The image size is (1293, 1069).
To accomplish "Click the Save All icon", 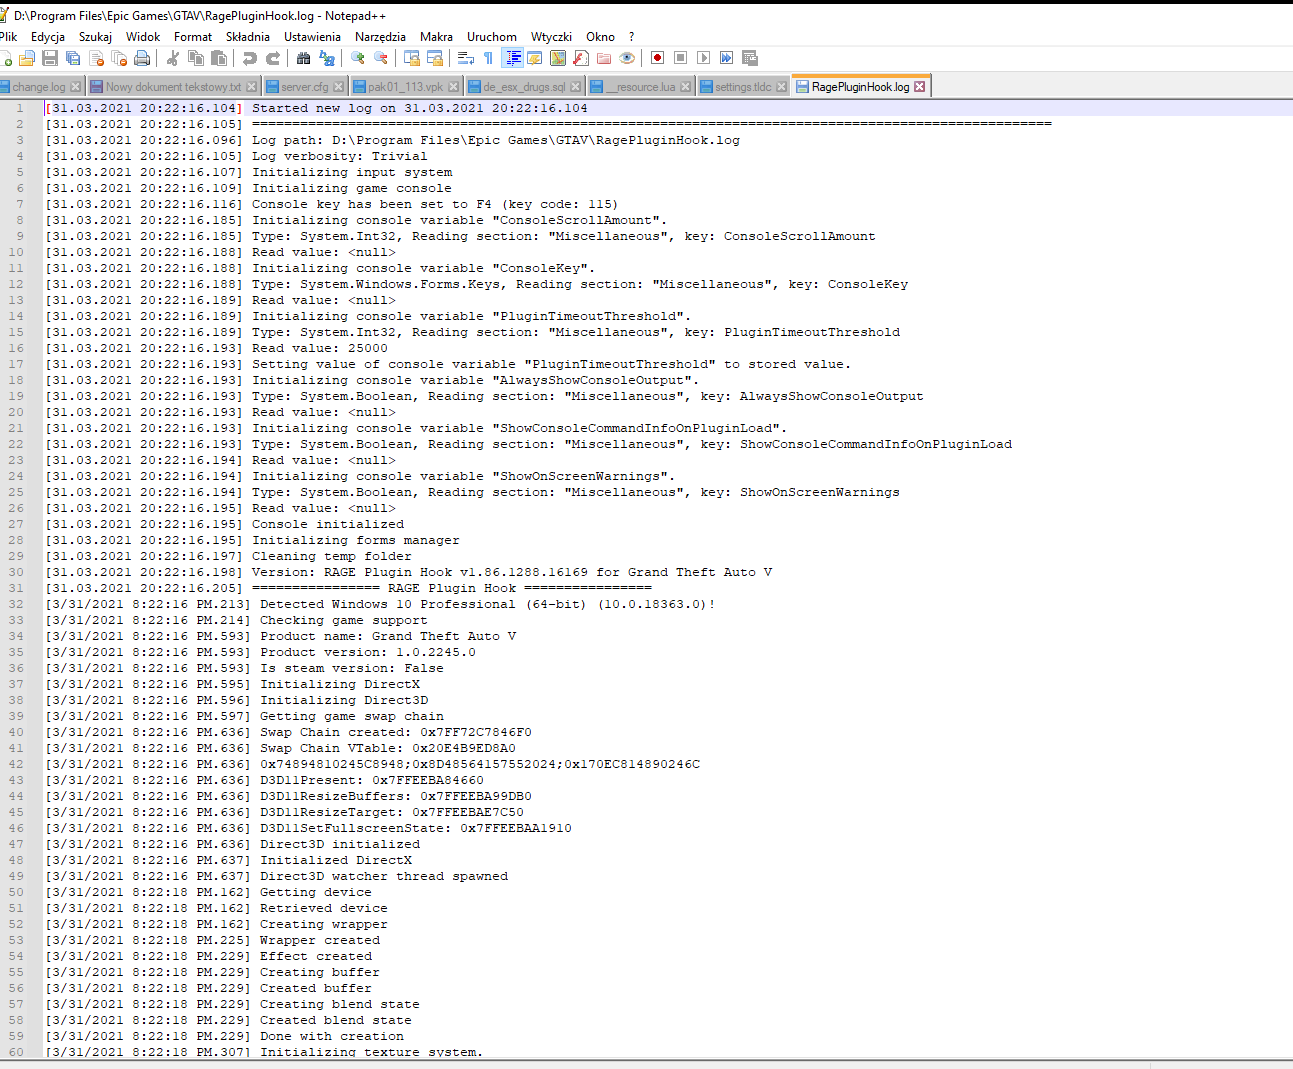I will [x=73, y=58].
